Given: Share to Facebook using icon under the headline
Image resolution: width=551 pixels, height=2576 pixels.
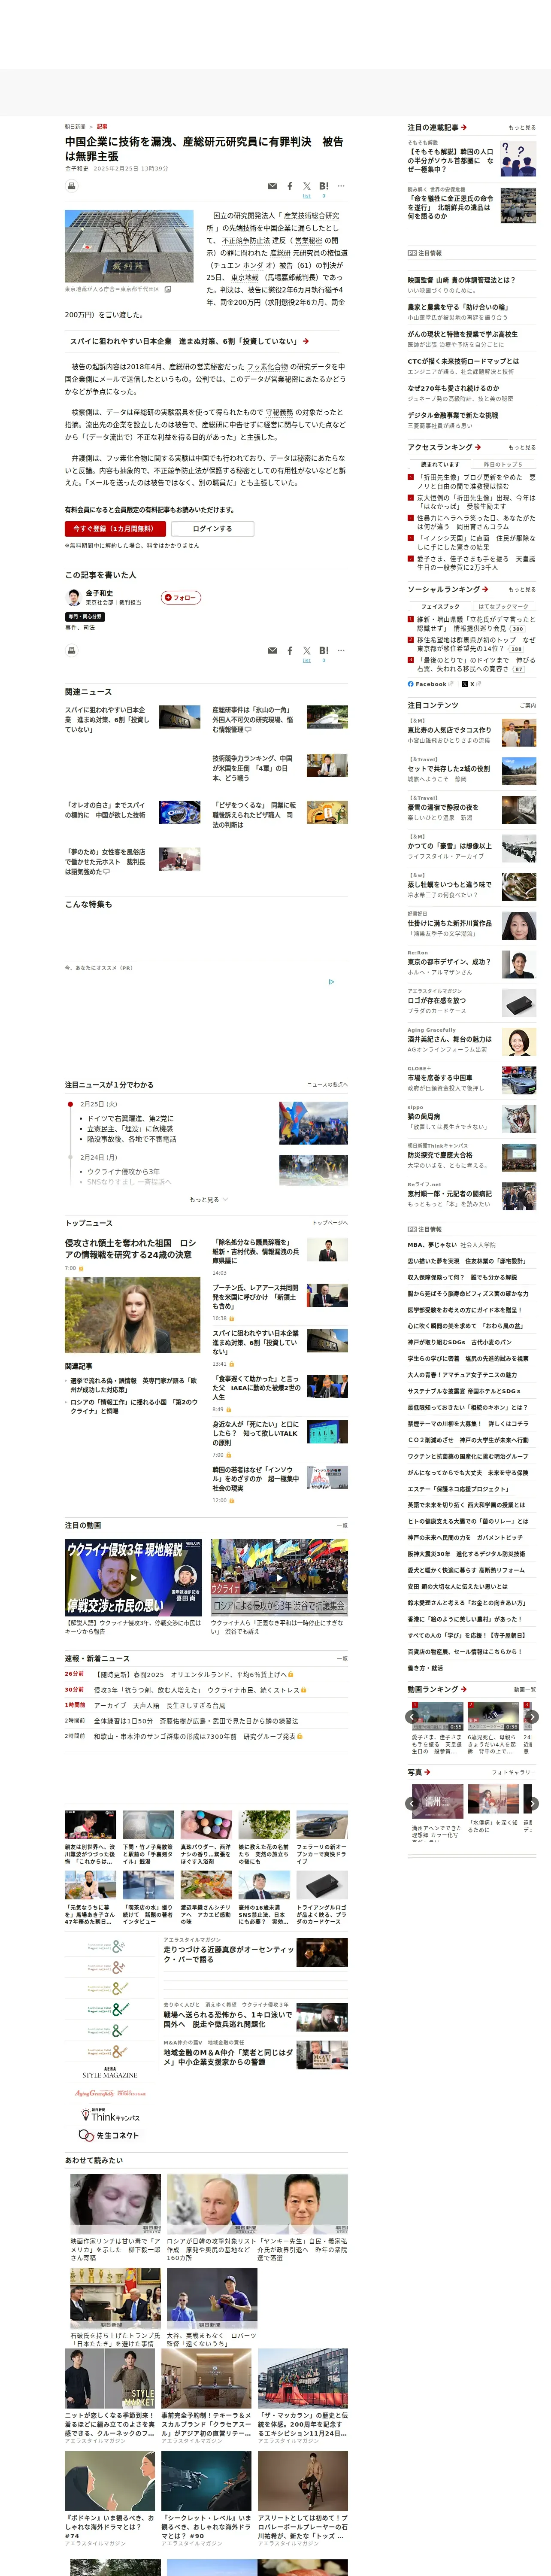Looking at the screenshot, I should point(290,186).
